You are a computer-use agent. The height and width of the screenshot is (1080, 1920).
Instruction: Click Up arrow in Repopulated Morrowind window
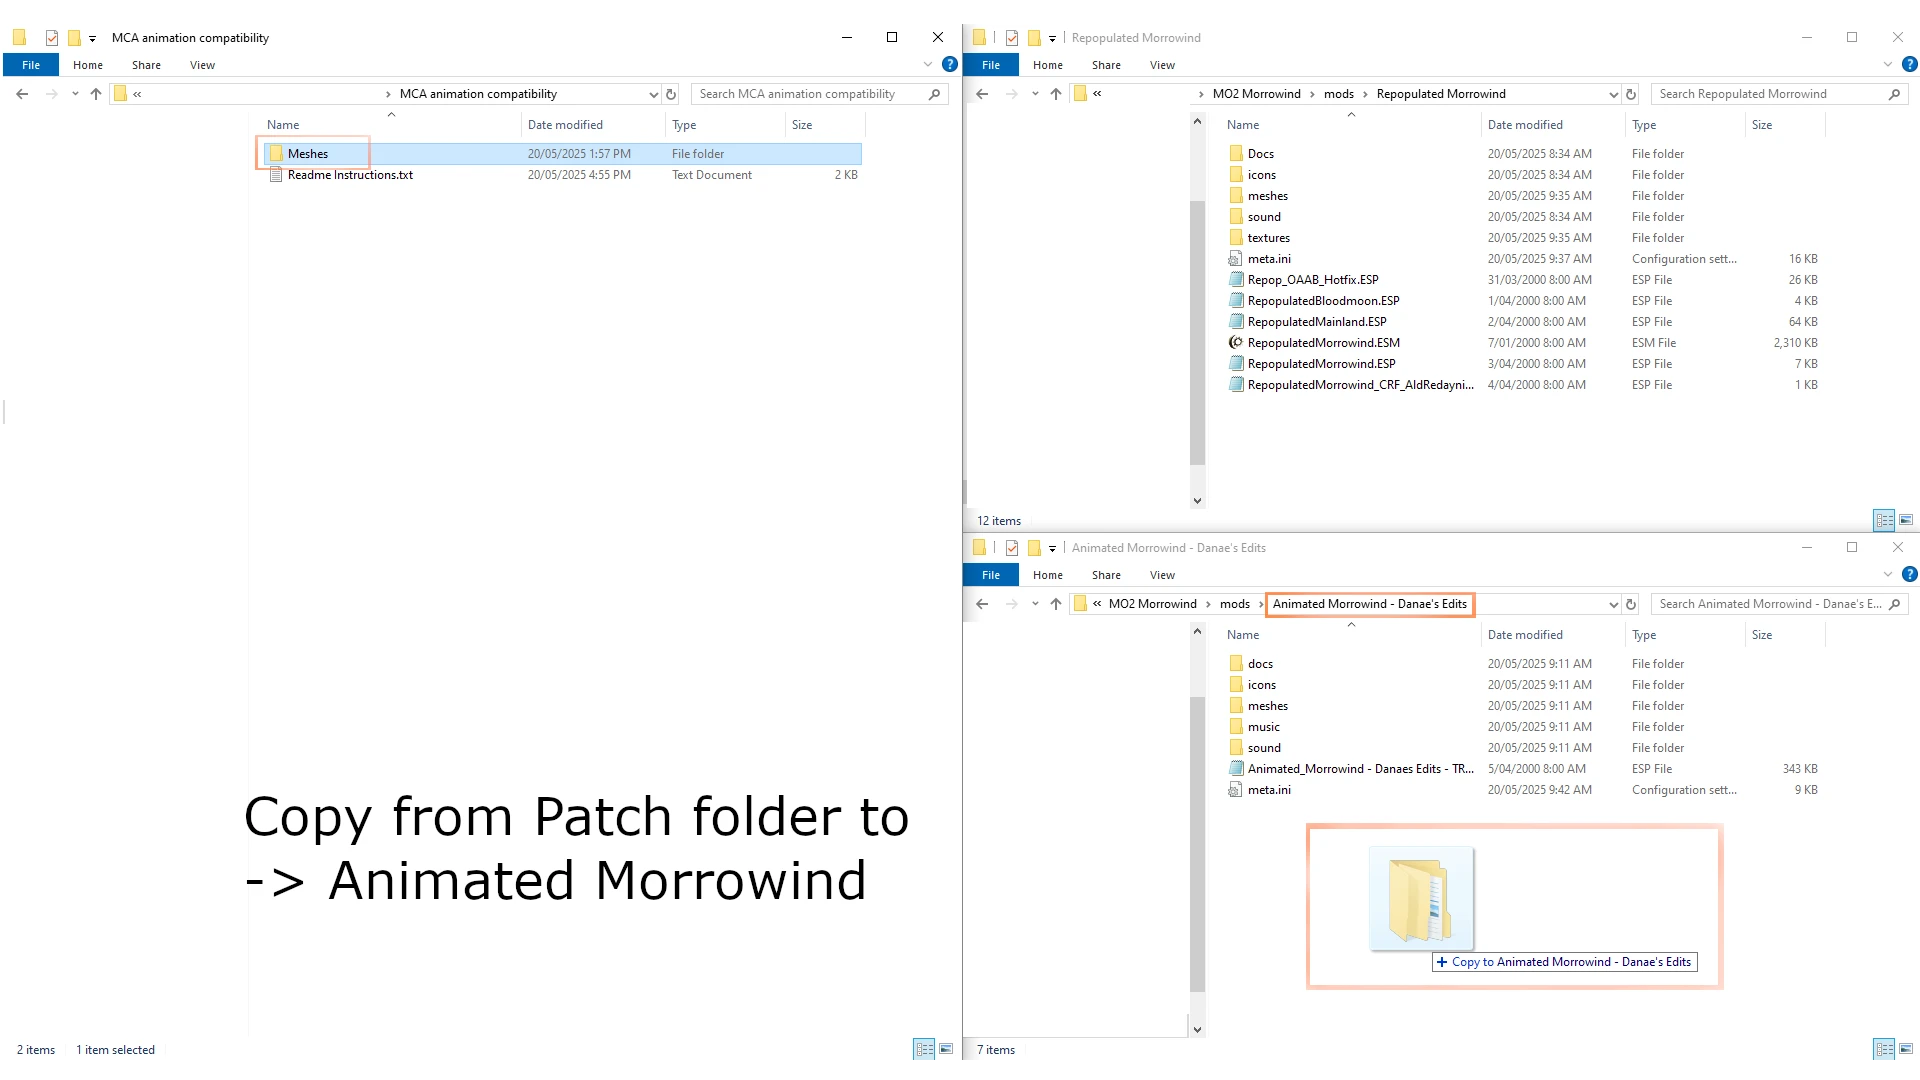pyautogui.click(x=1056, y=94)
